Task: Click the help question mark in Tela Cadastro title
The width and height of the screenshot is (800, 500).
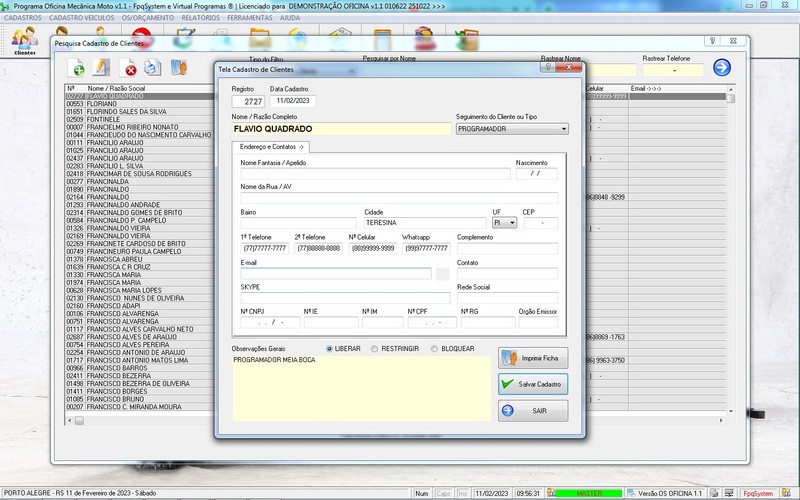Action: [547, 67]
